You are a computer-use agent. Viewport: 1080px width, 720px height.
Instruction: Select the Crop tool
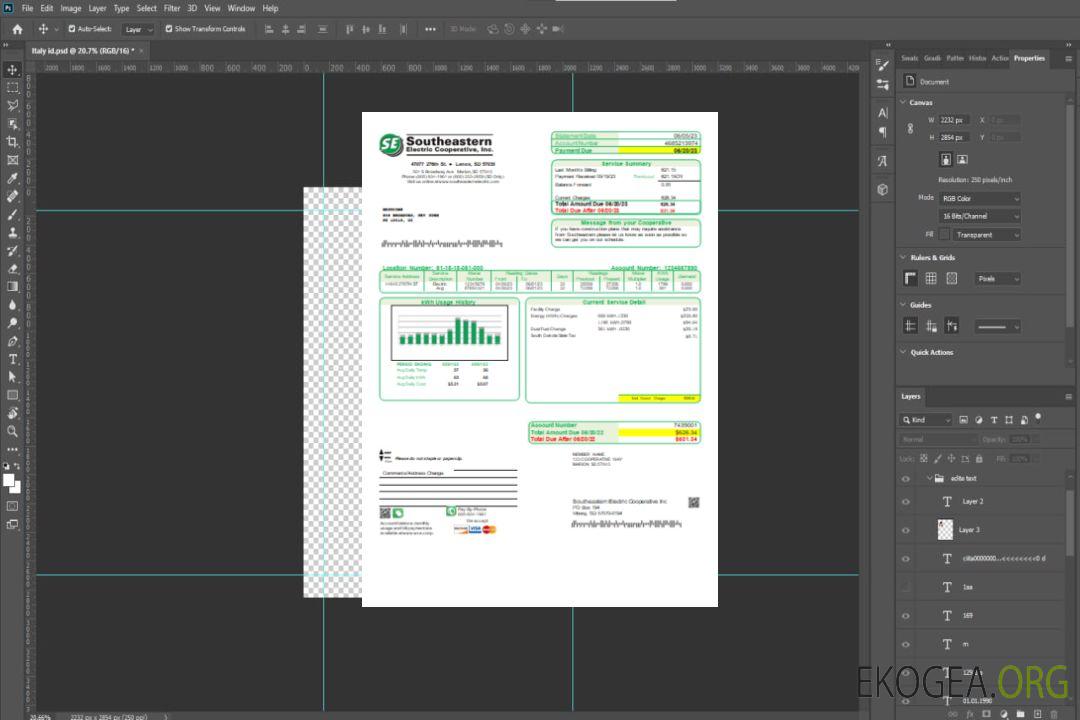pyautogui.click(x=13, y=142)
